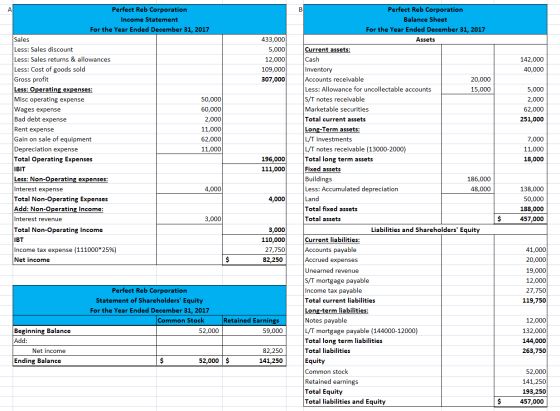
Task: Select 'L/T mortgage payable (144000-12000)' label
Action: [x=361, y=331]
